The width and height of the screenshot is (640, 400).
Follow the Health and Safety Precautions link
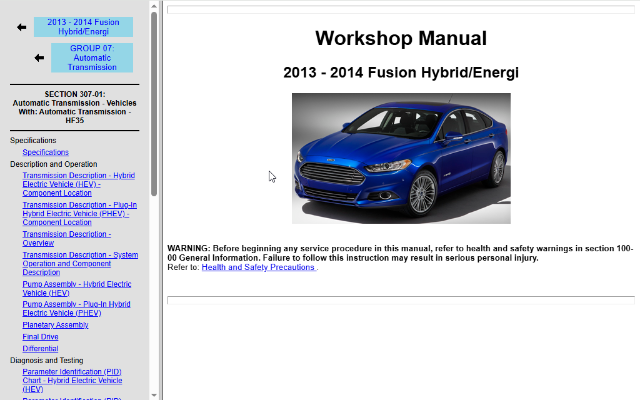[x=258, y=267]
